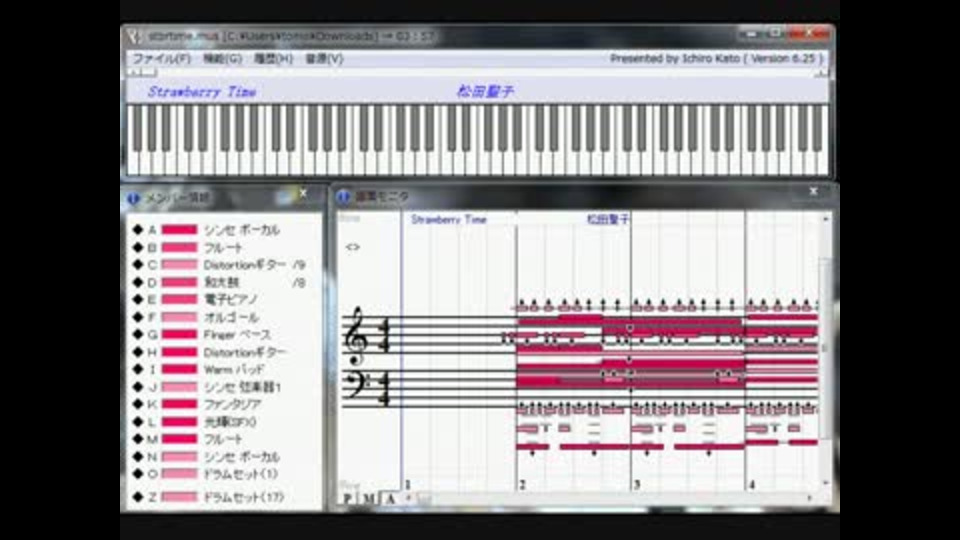The width and height of the screenshot is (960, 540).
Task: Click the 松田聖子 artist name above the keyboard
Action: (x=485, y=92)
